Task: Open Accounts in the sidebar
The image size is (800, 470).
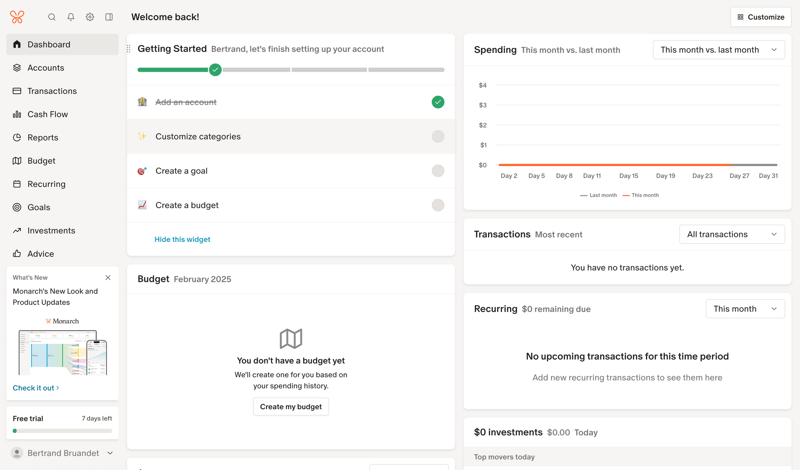Action: (62, 67)
